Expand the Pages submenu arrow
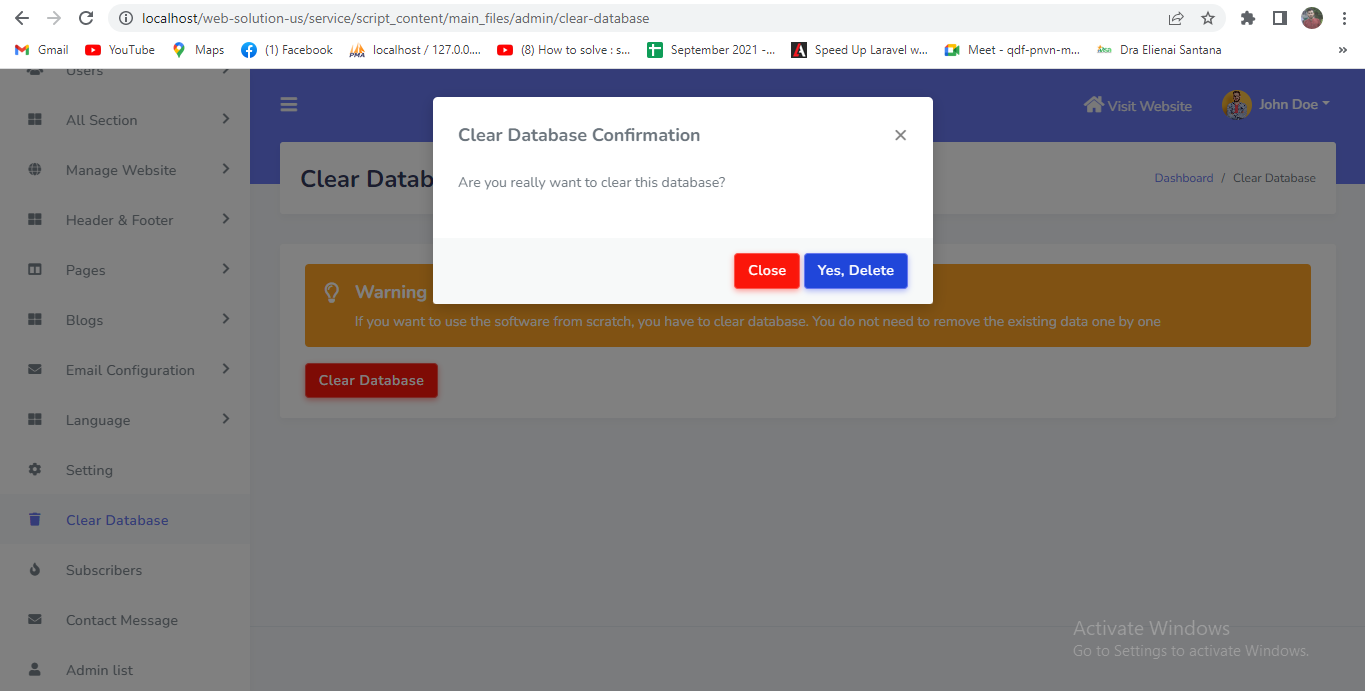 tap(226, 269)
